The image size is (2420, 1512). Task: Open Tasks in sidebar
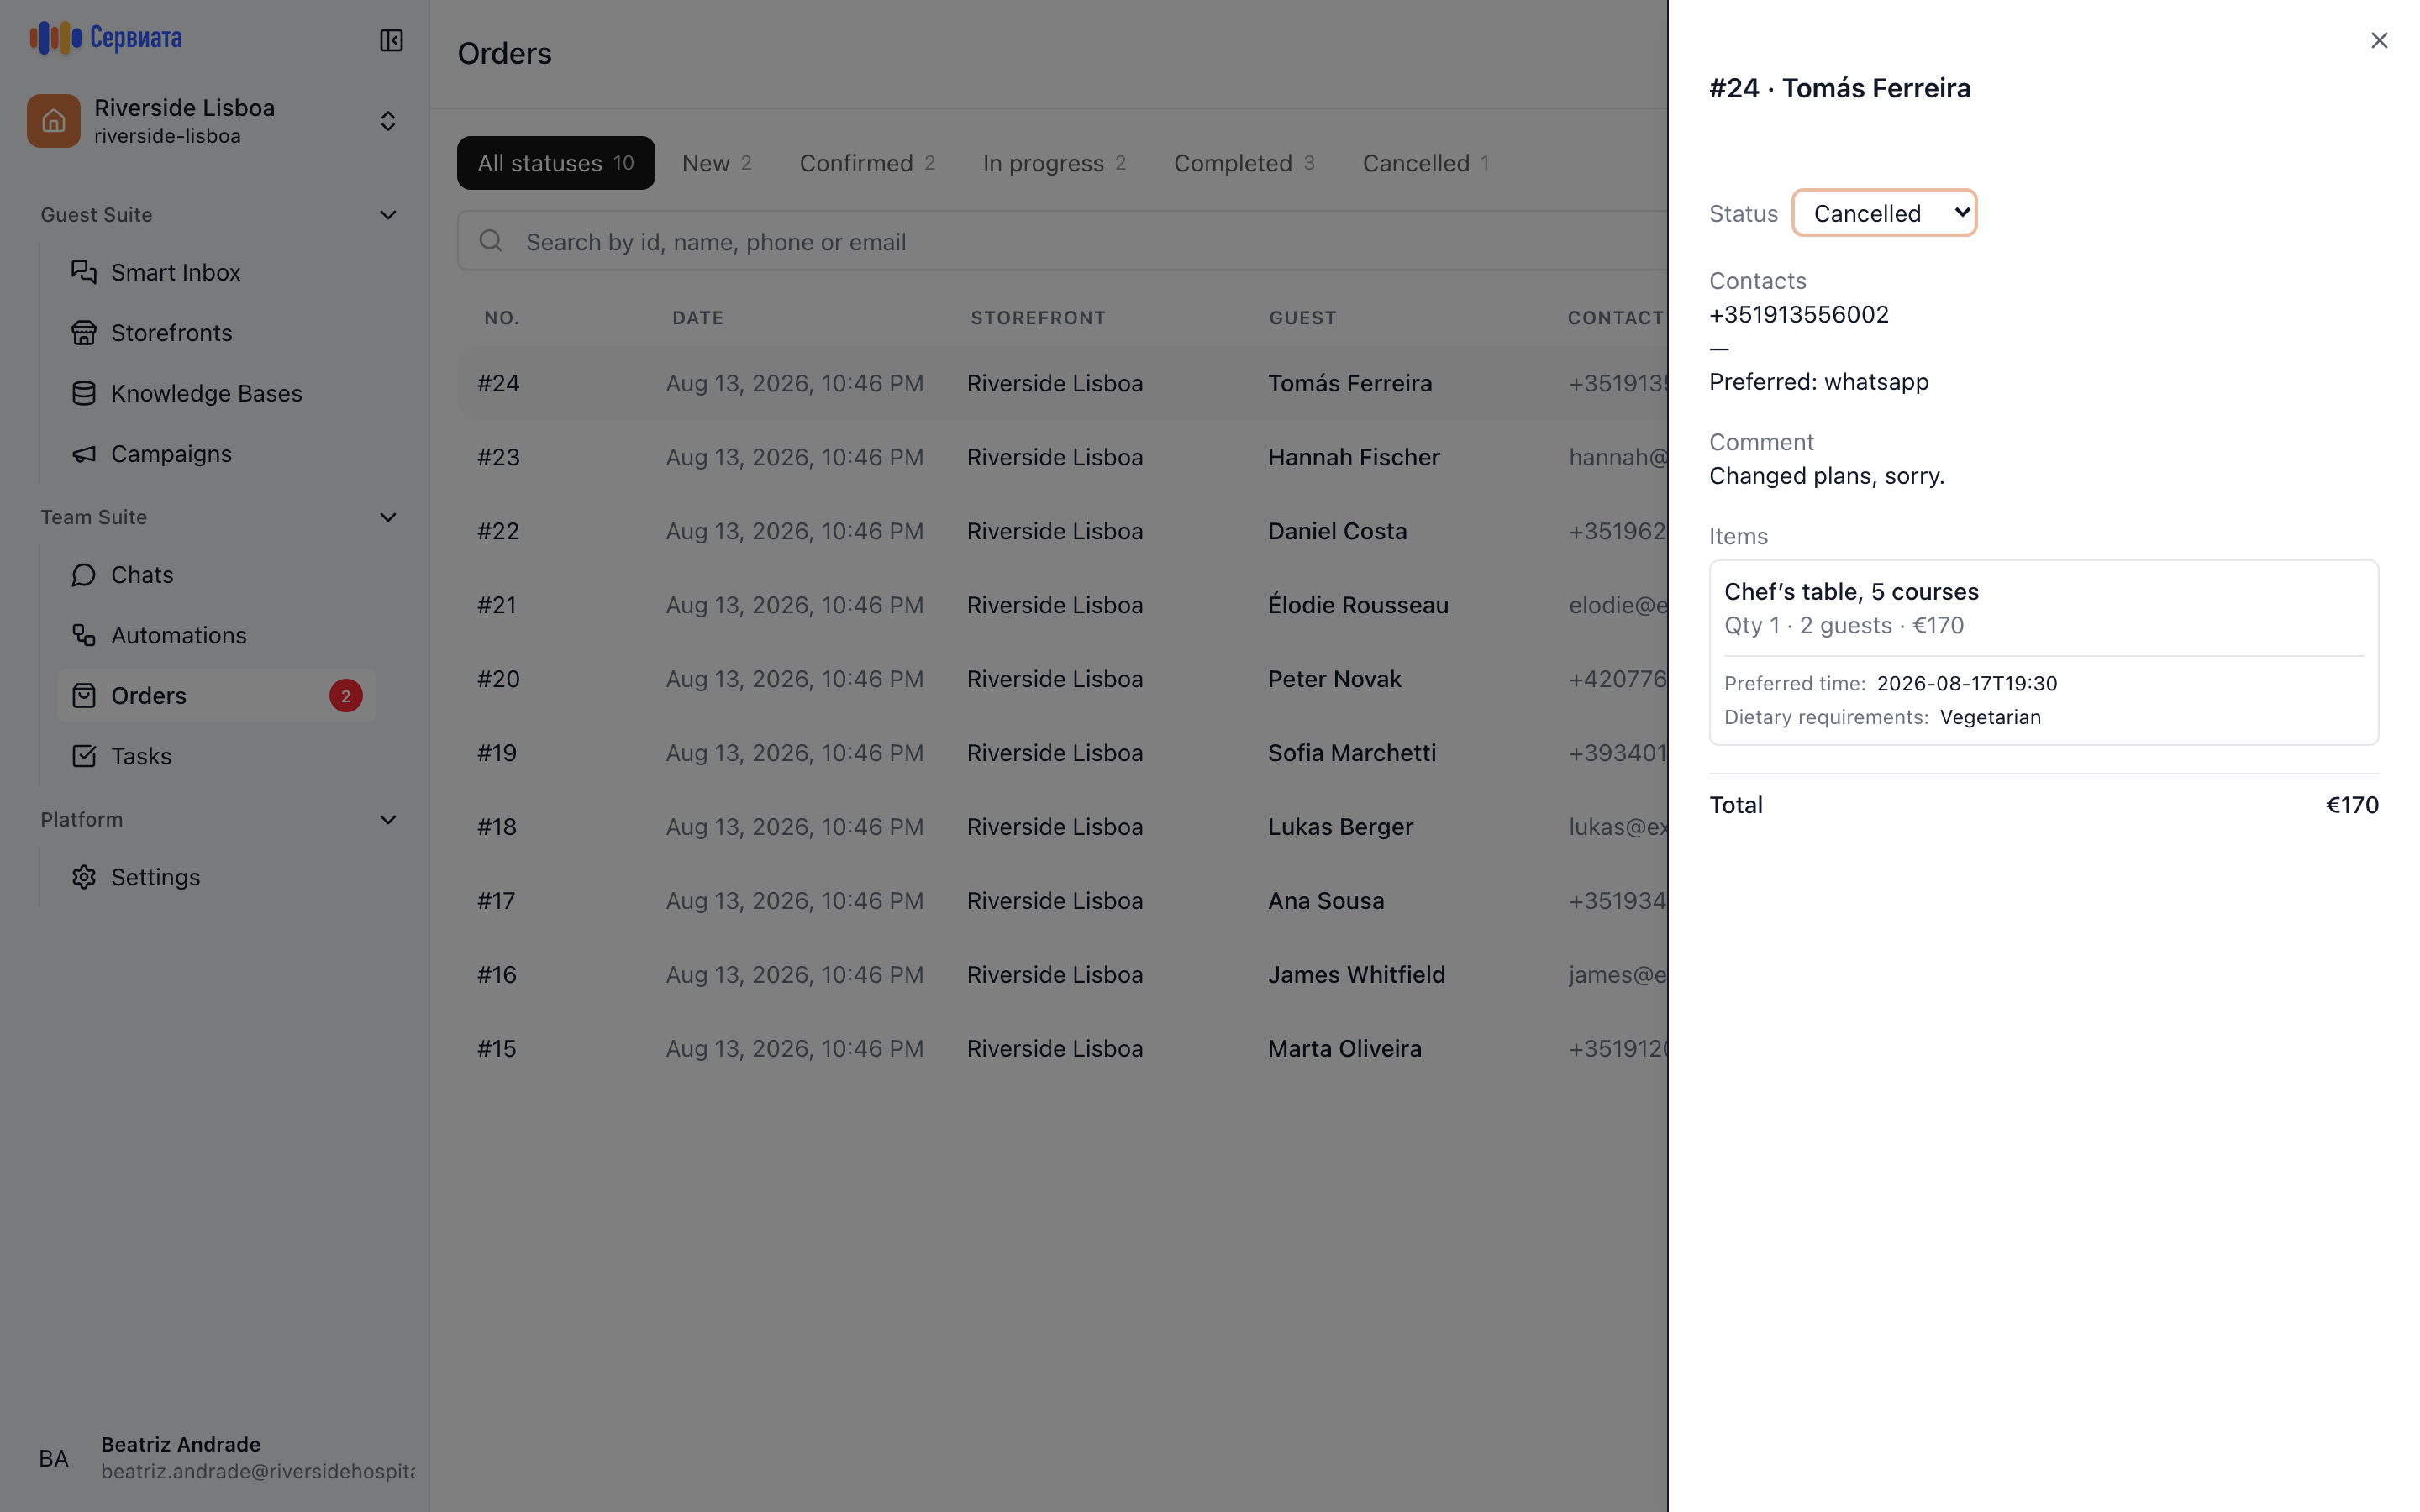217,756
